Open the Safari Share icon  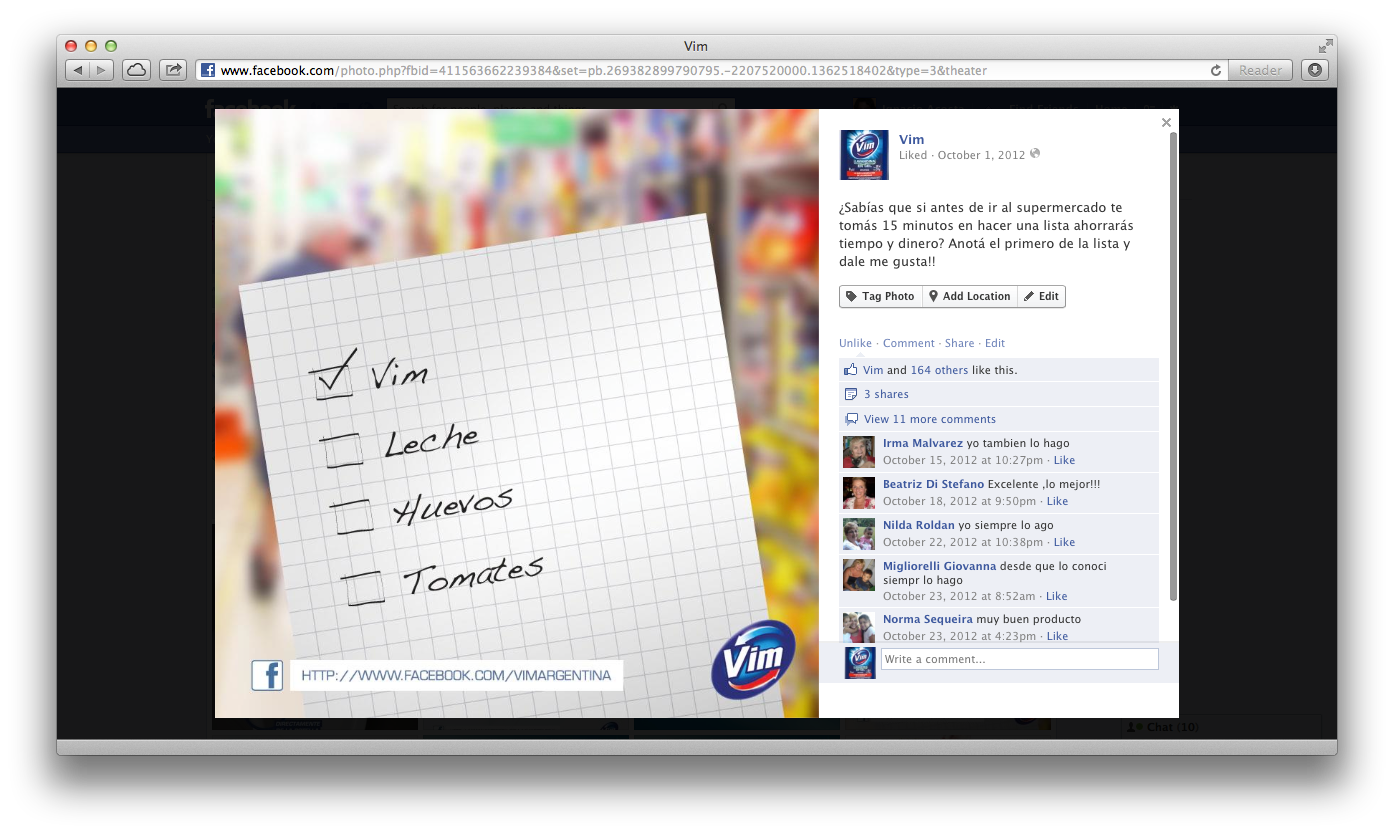pyautogui.click(x=173, y=70)
